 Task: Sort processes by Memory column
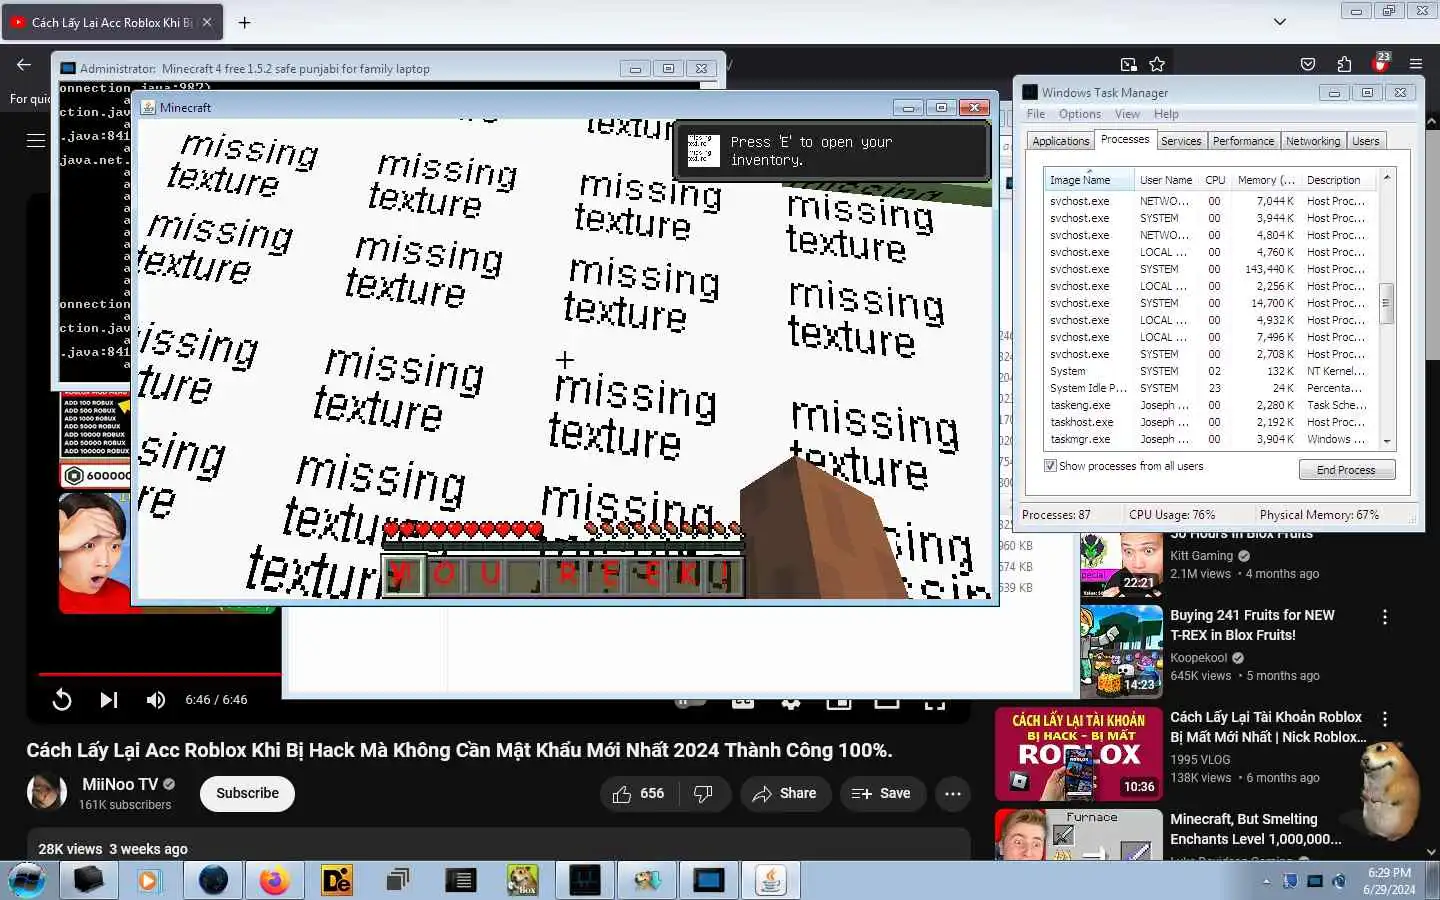(1265, 180)
